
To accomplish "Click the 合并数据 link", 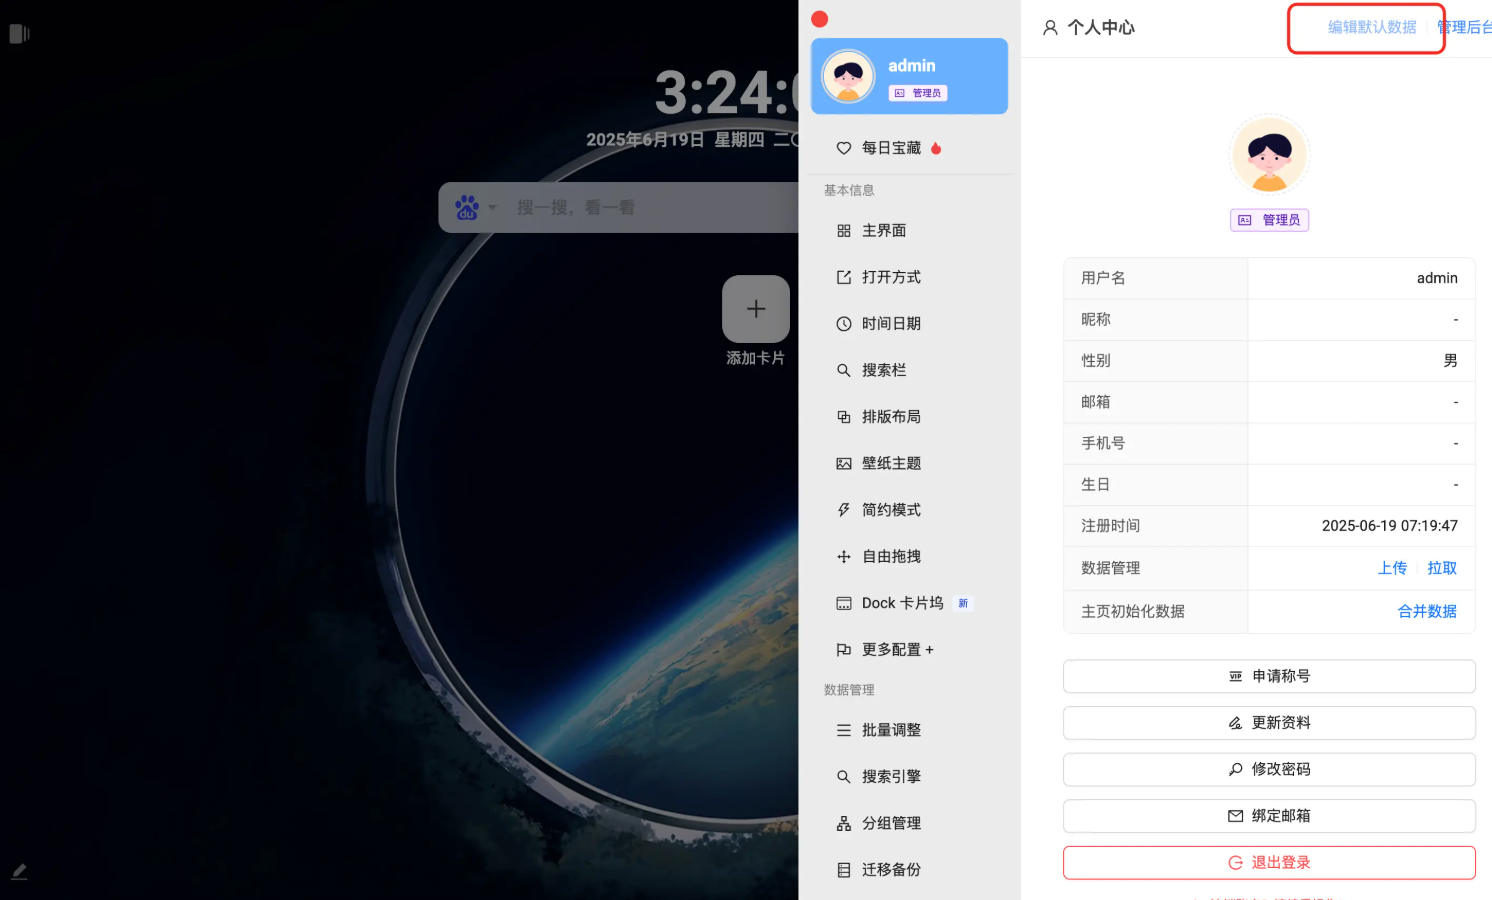I will coord(1427,611).
